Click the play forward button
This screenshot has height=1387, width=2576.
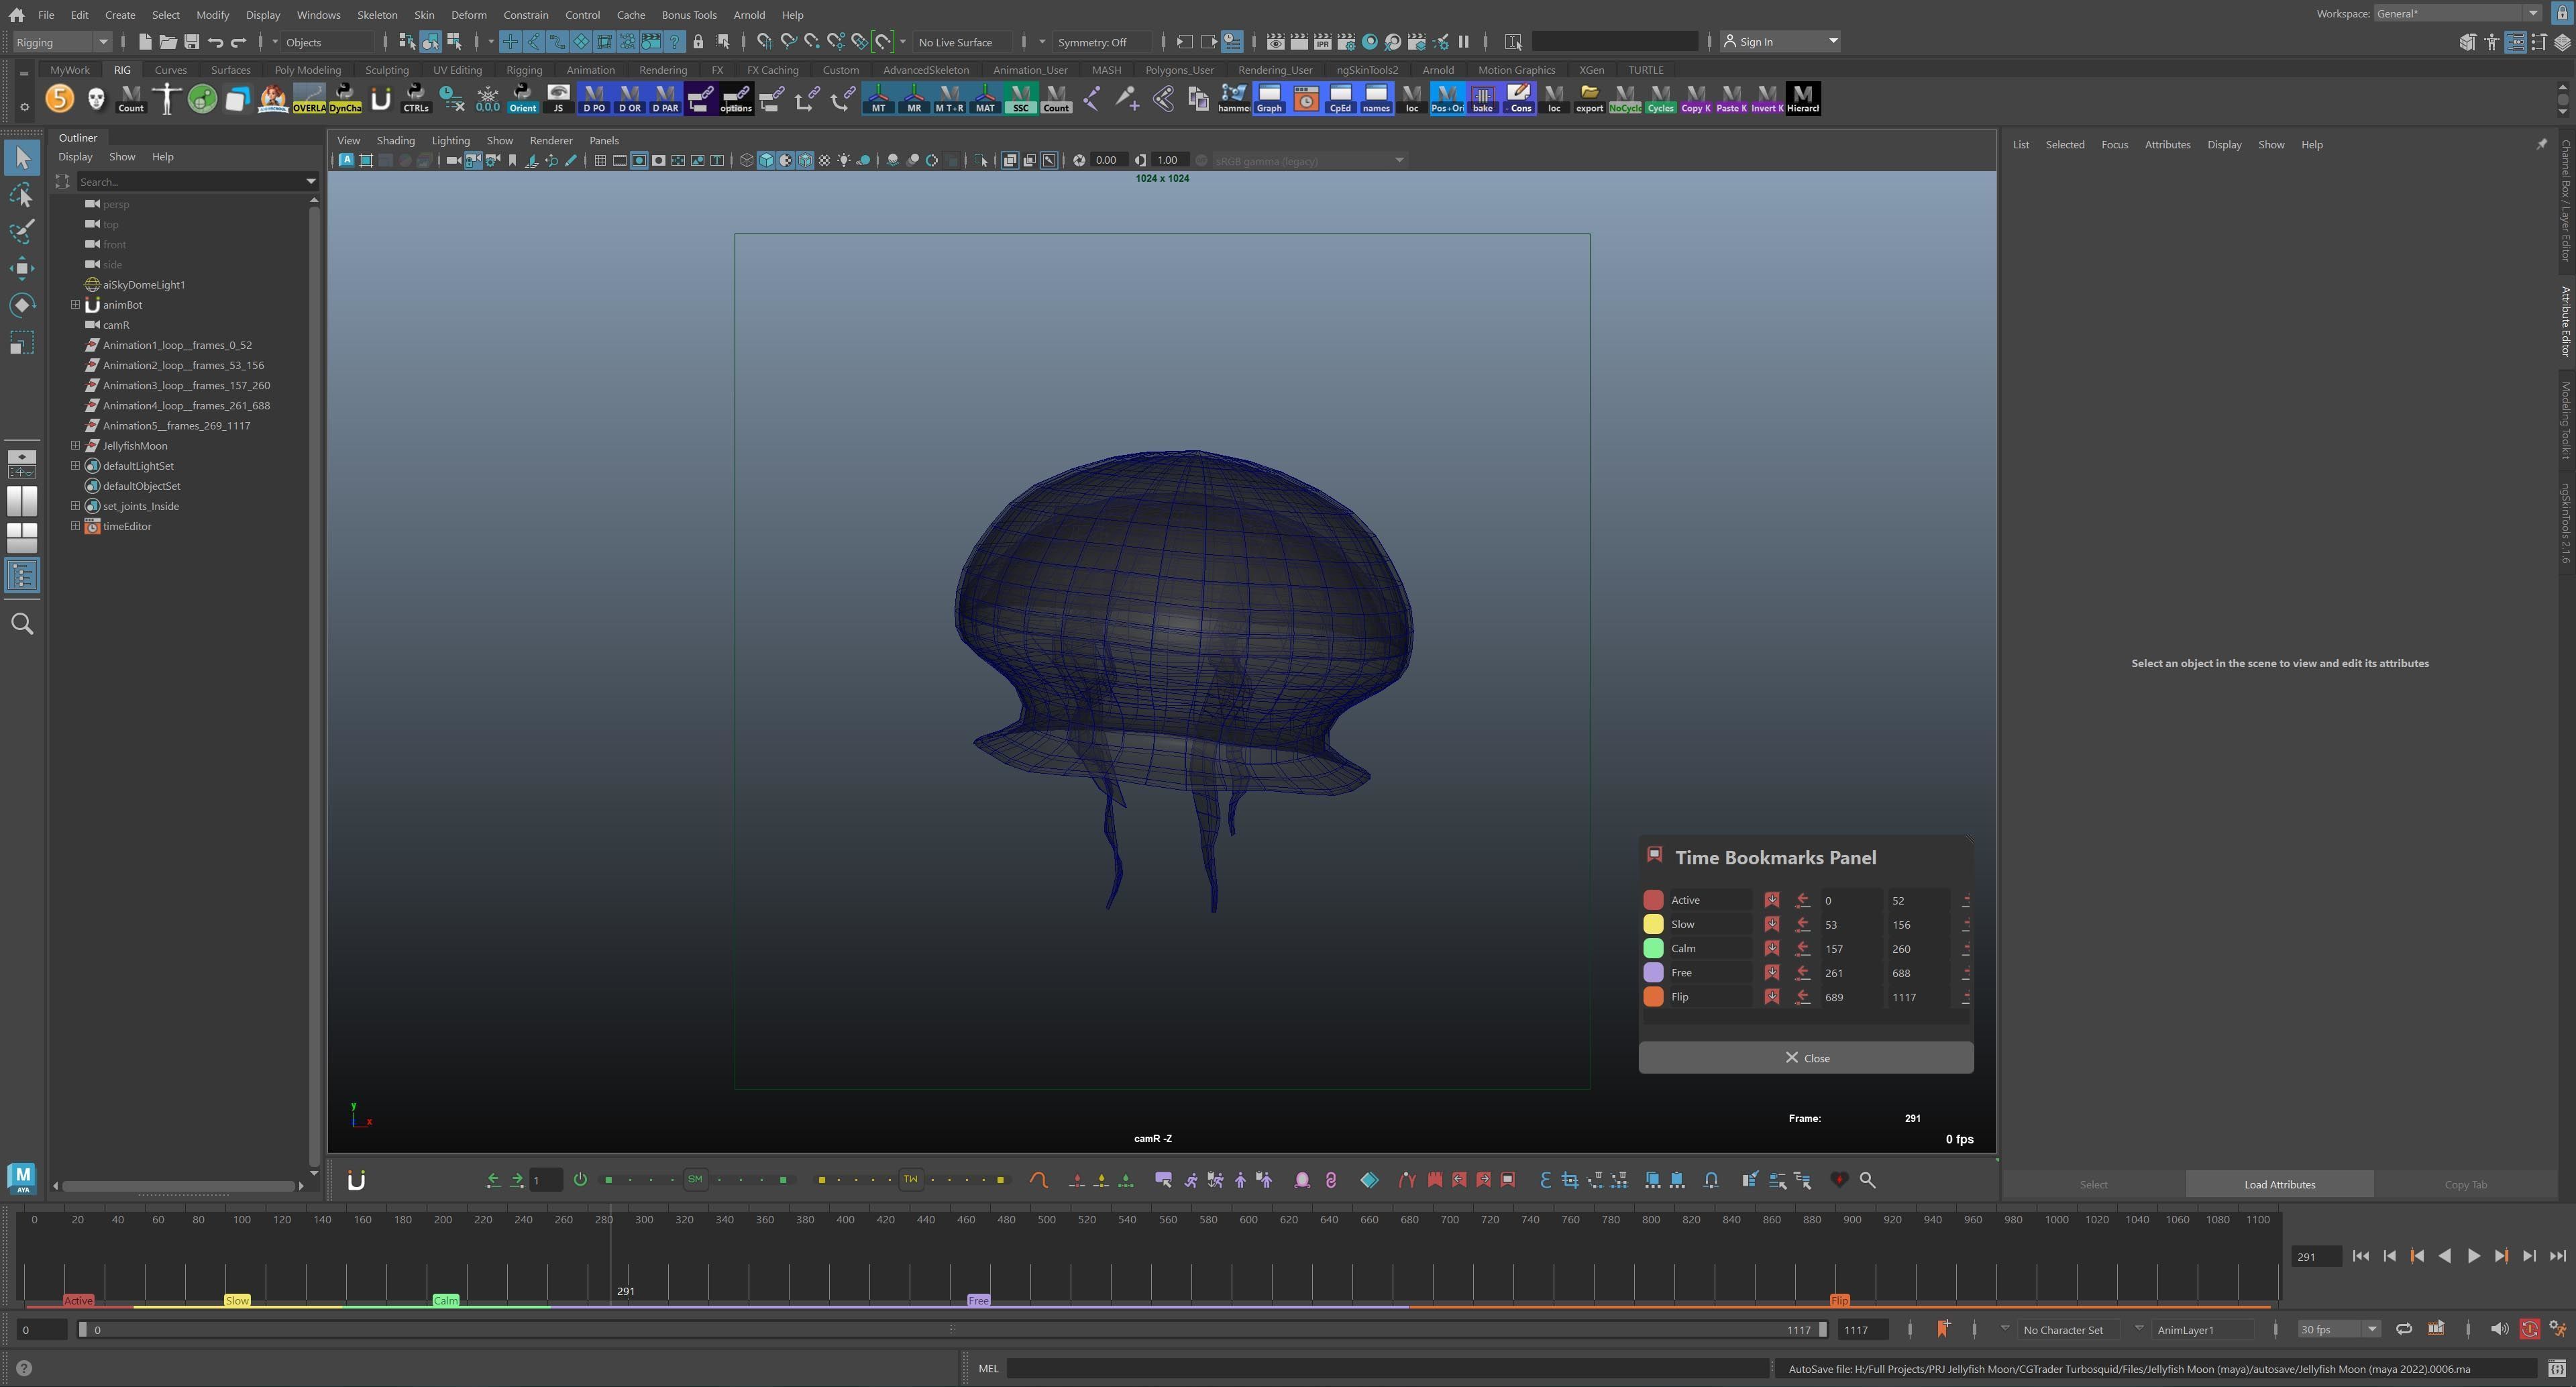point(2473,1257)
